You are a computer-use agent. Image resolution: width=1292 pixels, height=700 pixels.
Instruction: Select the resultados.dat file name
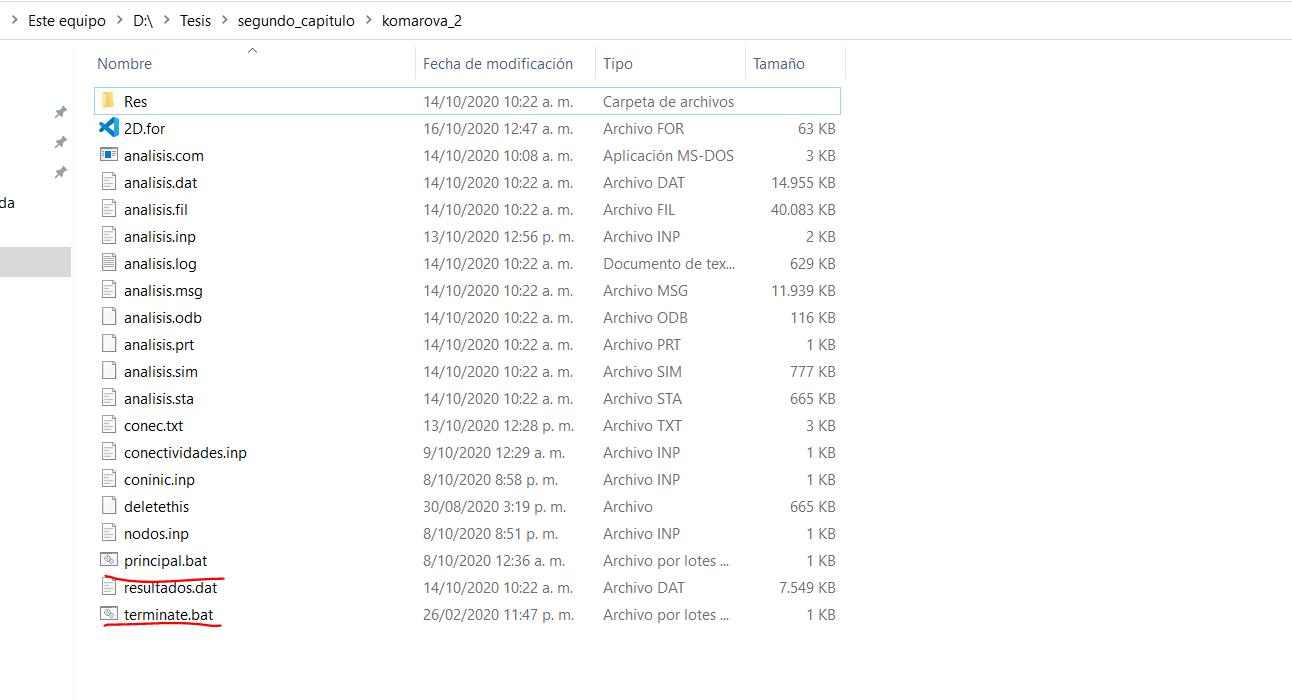pyautogui.click(x=170, y=587)
